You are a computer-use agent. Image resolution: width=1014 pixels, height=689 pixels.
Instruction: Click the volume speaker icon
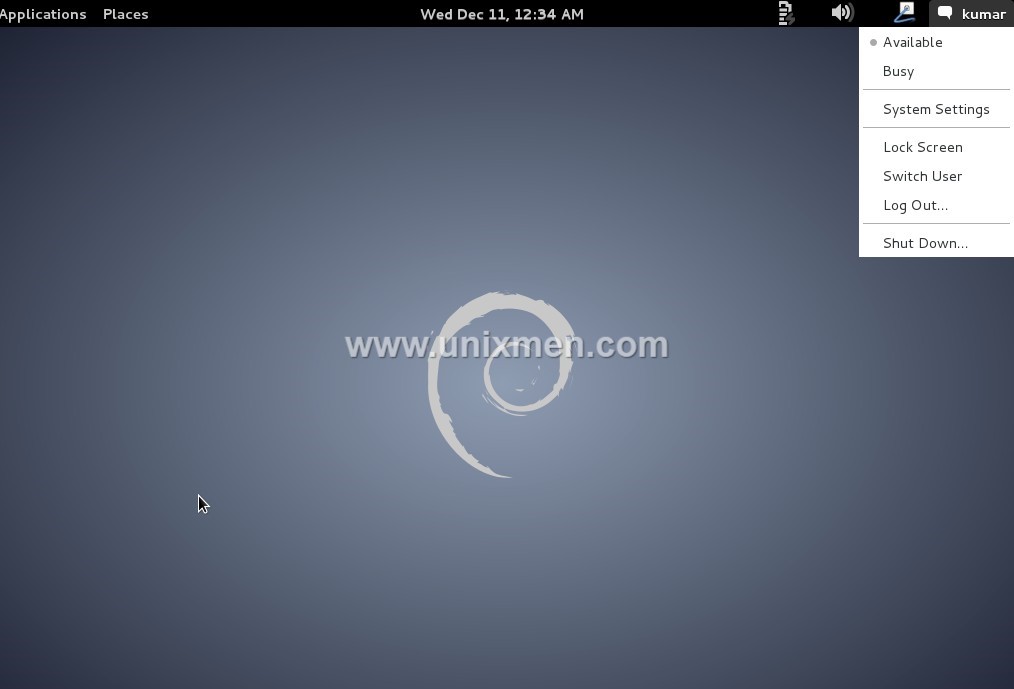(842, 13)
